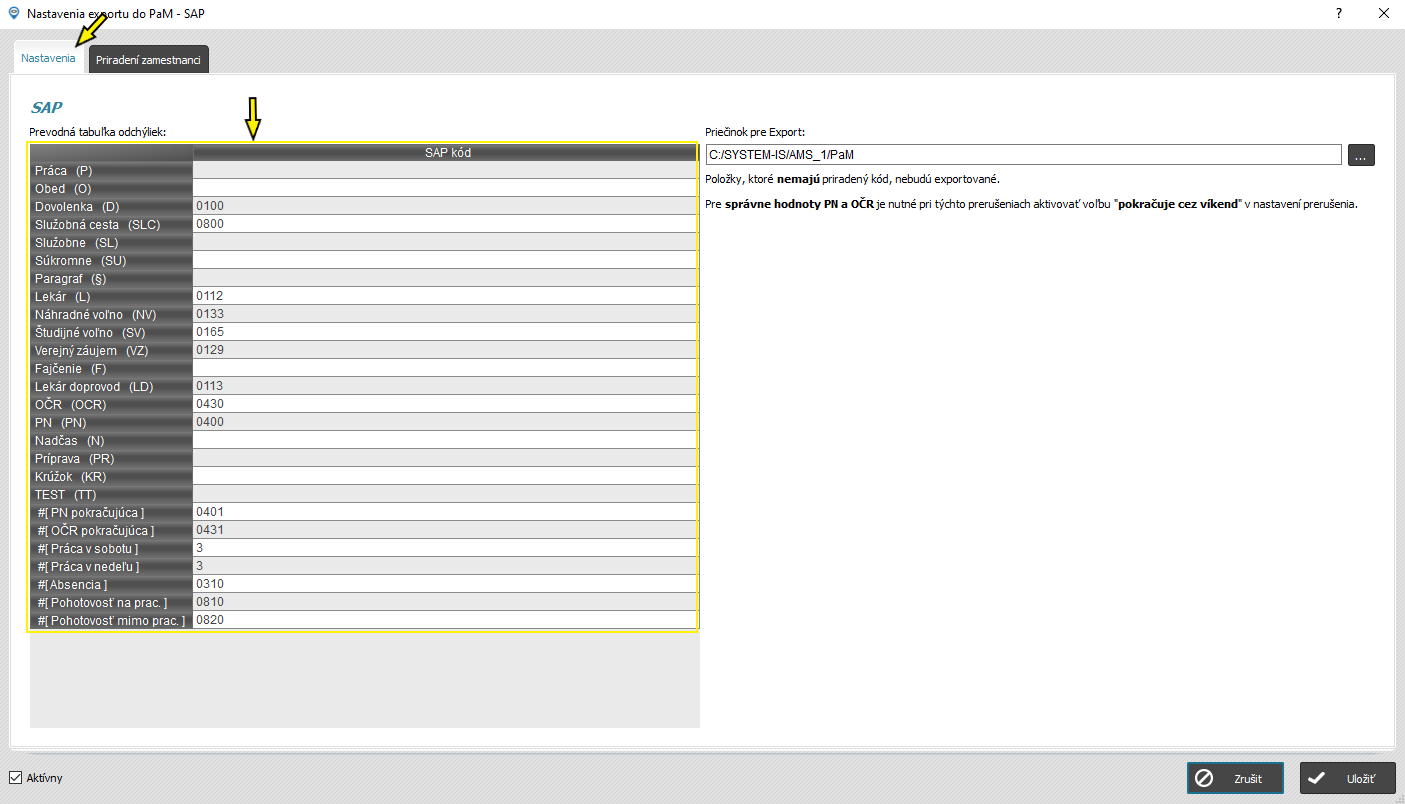This screenshot has height=804, width=1405.
Task: Click the #[ PN pokračujúca ] row header
Action: (x=111, y=512)
